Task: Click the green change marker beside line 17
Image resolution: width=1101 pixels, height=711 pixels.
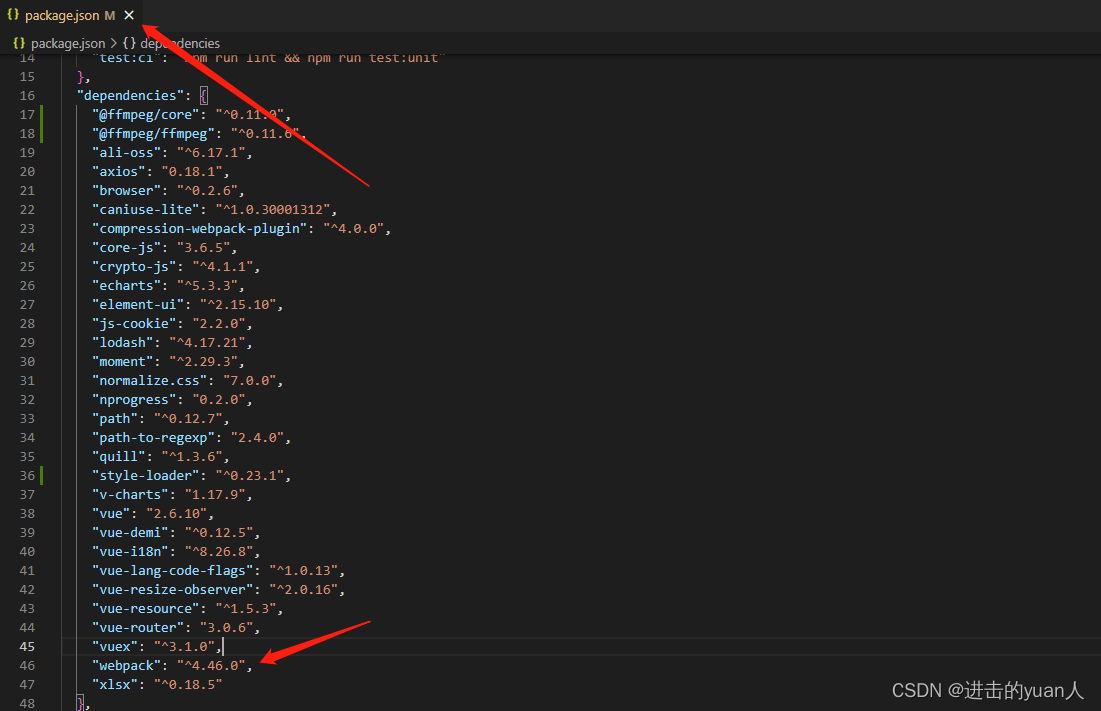Action: 41,114
